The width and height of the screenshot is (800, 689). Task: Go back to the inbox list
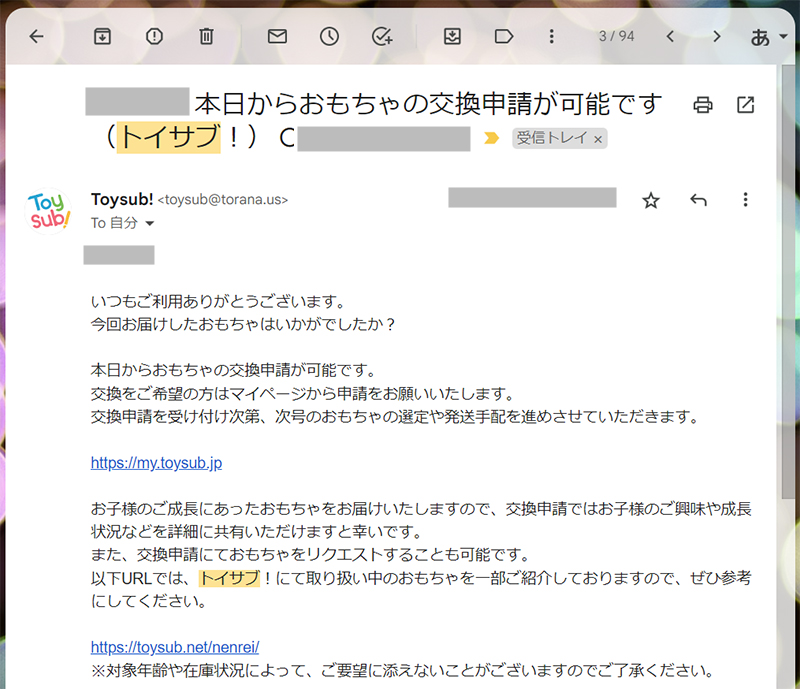click(36, 36)
